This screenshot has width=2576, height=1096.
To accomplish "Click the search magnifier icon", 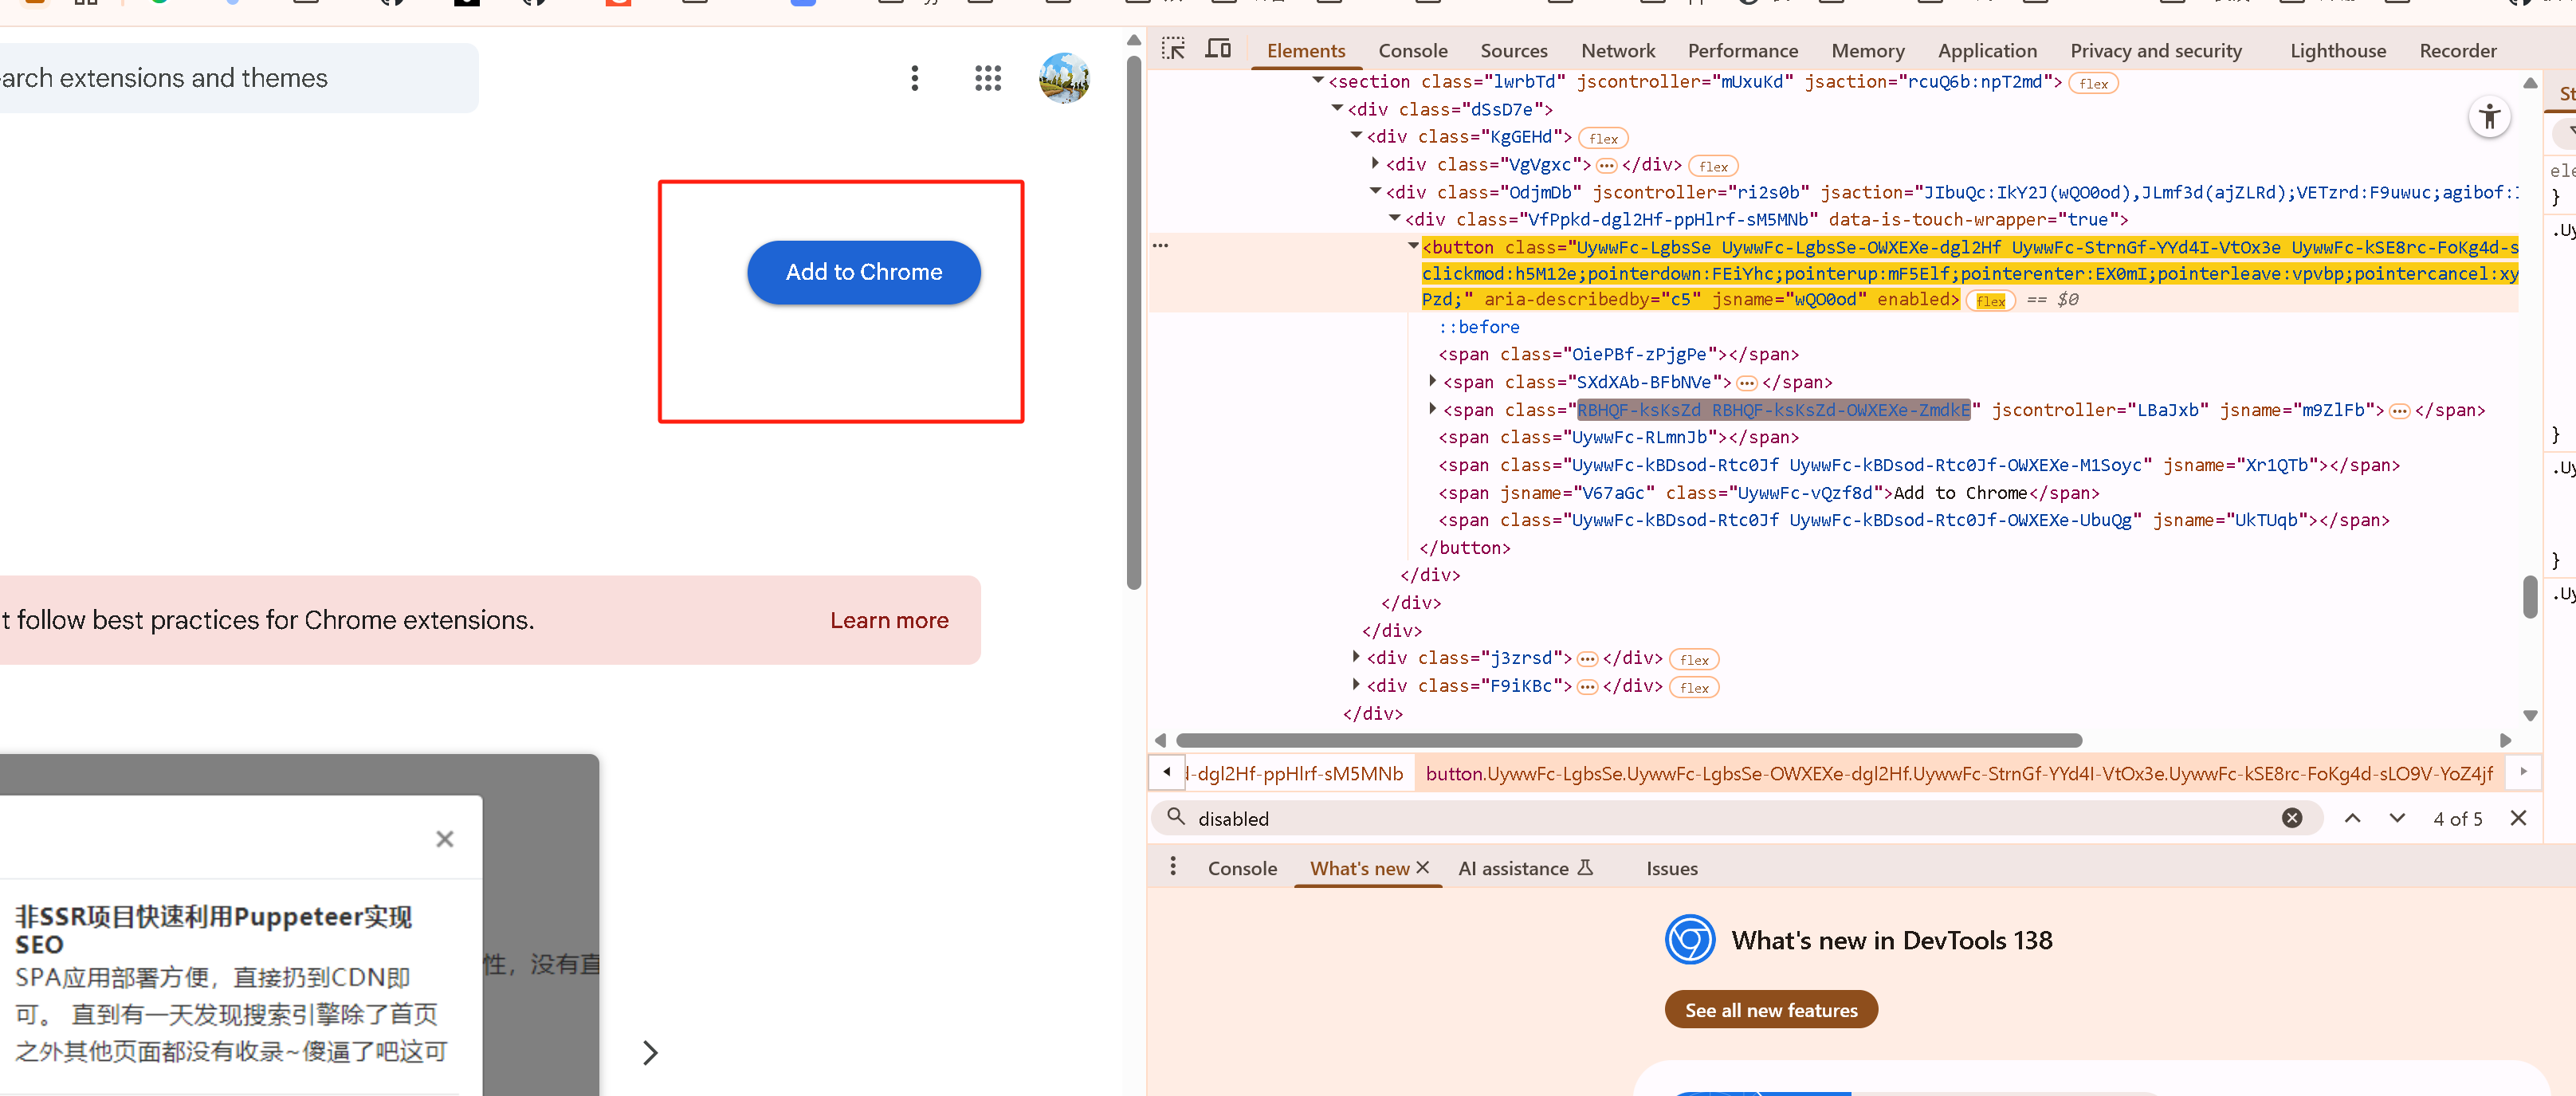I will (x=1176, y=817).
